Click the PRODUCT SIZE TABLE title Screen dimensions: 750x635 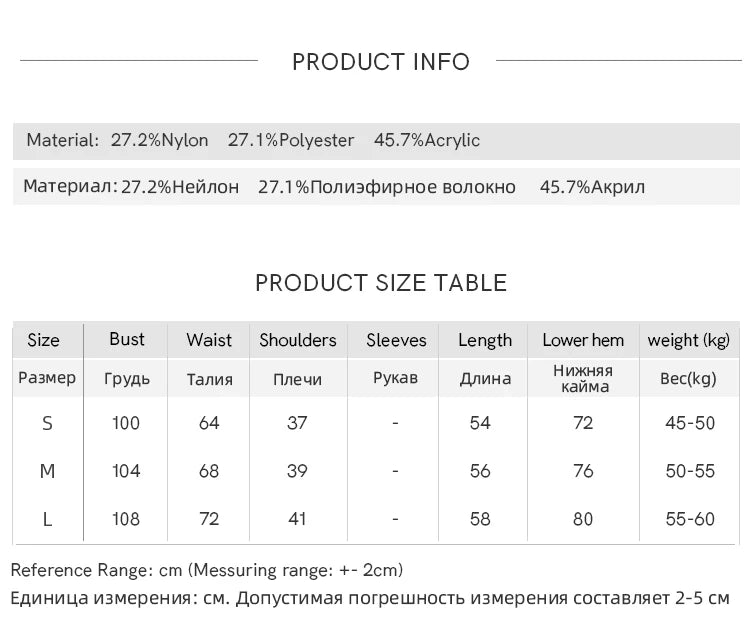pos(381,283)
